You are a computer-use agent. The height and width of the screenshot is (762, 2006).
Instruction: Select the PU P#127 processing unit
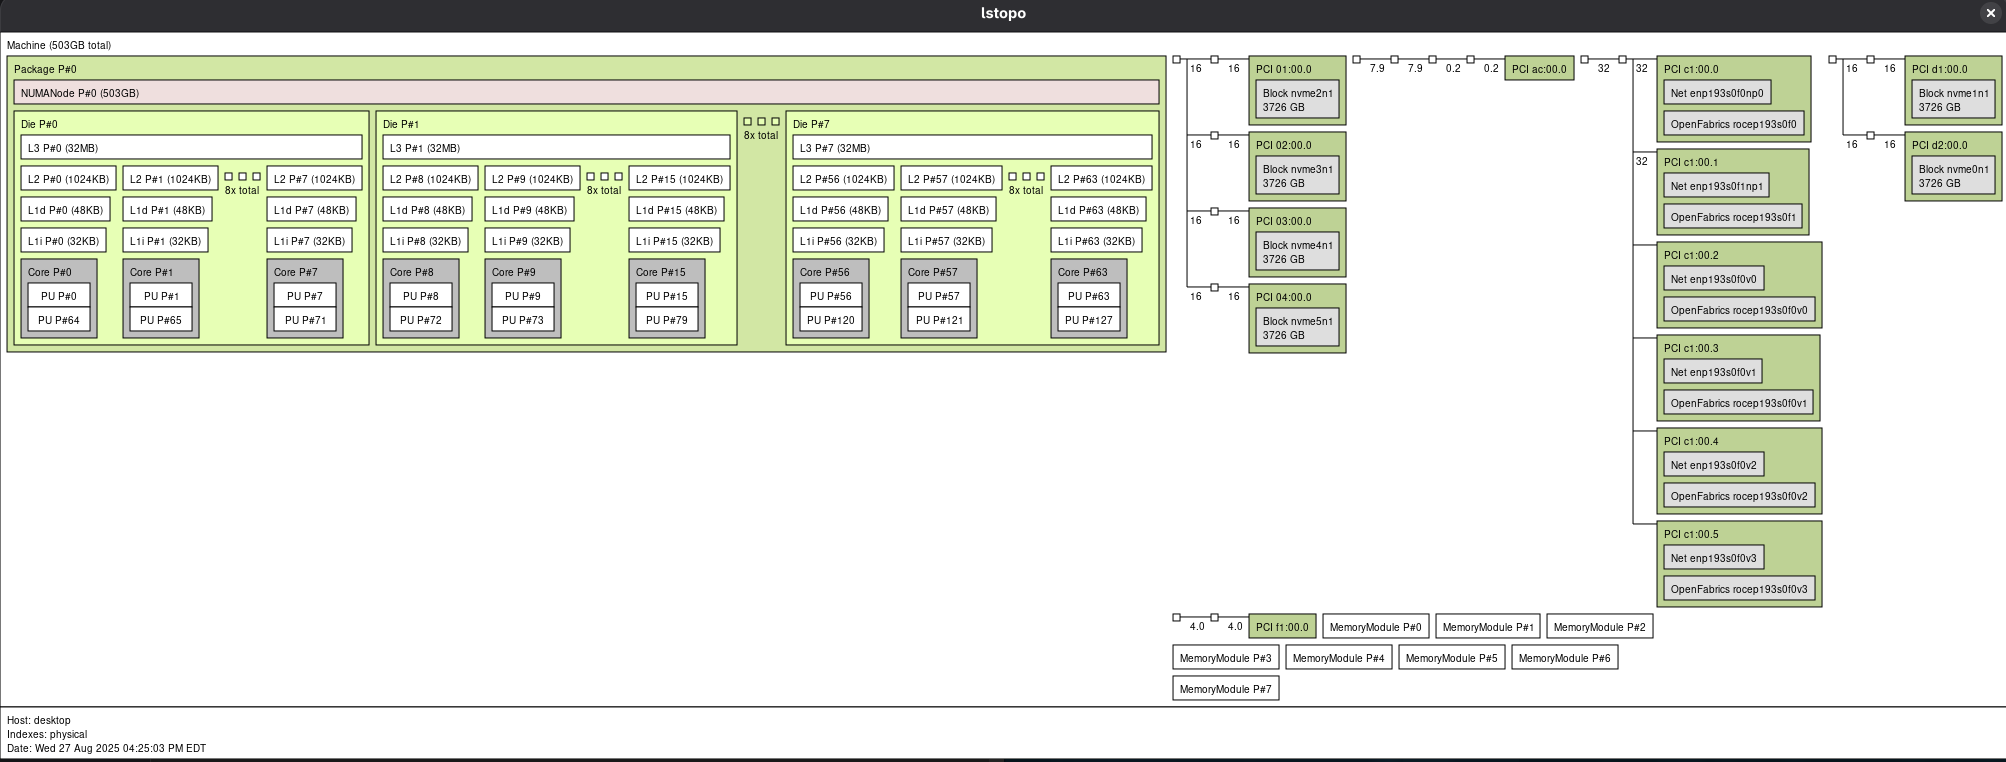coord(1088,320)
